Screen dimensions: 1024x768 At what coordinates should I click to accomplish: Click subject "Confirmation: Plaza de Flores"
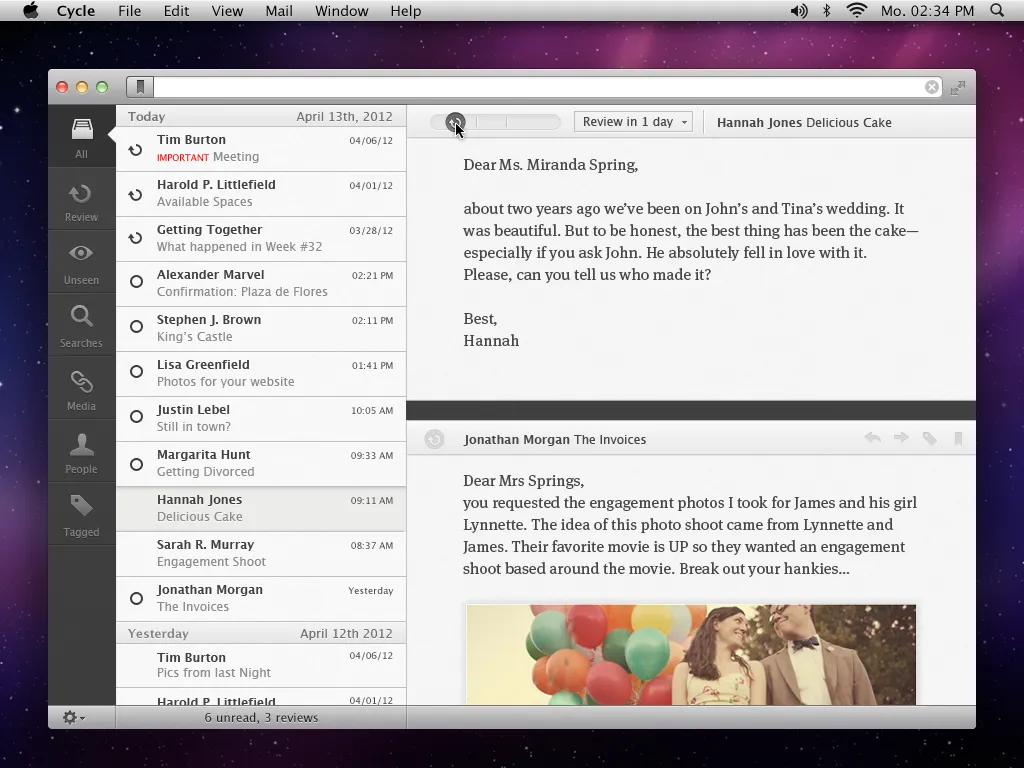pyautogui.click(x=242, y=291)
